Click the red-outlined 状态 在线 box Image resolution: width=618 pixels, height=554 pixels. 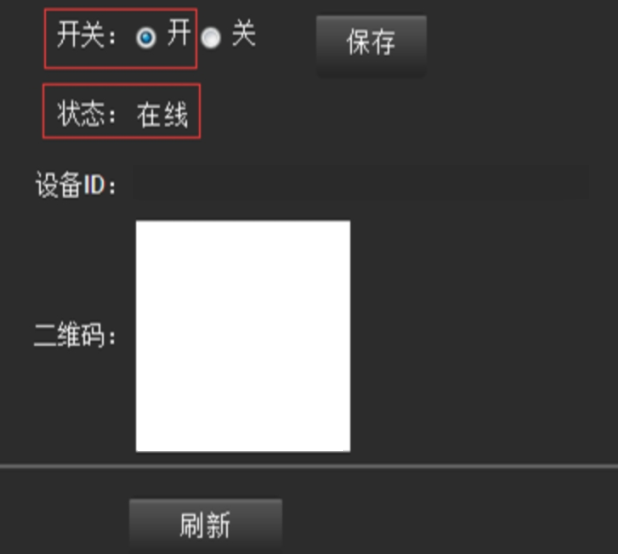click(x=121, y=111)
